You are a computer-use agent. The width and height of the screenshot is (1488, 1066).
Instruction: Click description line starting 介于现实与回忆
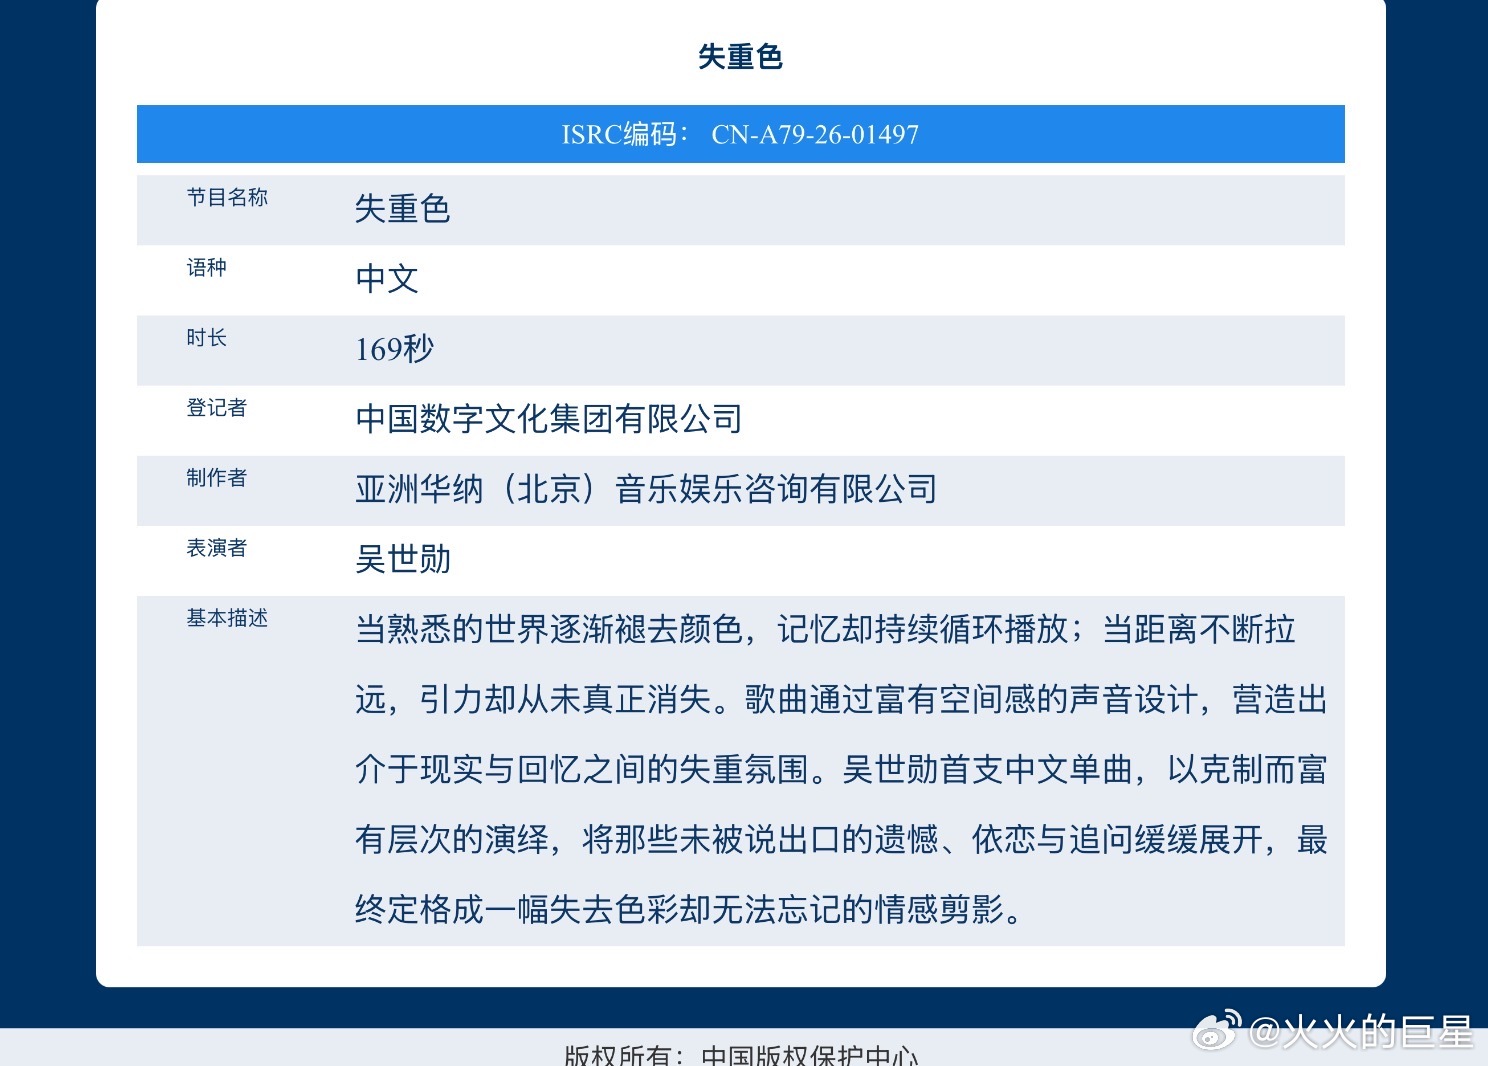(x=841, y=769)
